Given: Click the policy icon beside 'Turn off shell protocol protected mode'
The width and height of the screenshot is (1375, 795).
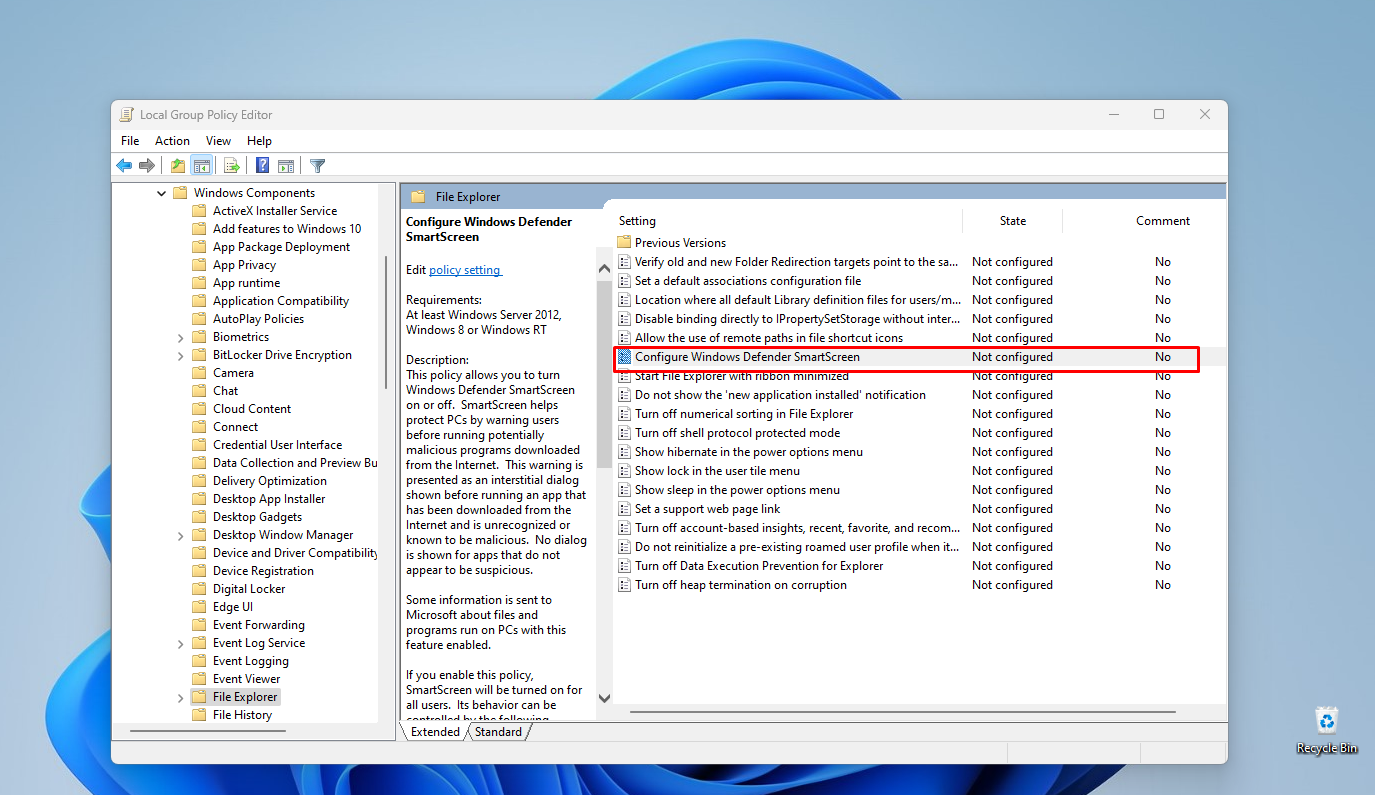Looking at the screenshot, I should coord(625,433).
